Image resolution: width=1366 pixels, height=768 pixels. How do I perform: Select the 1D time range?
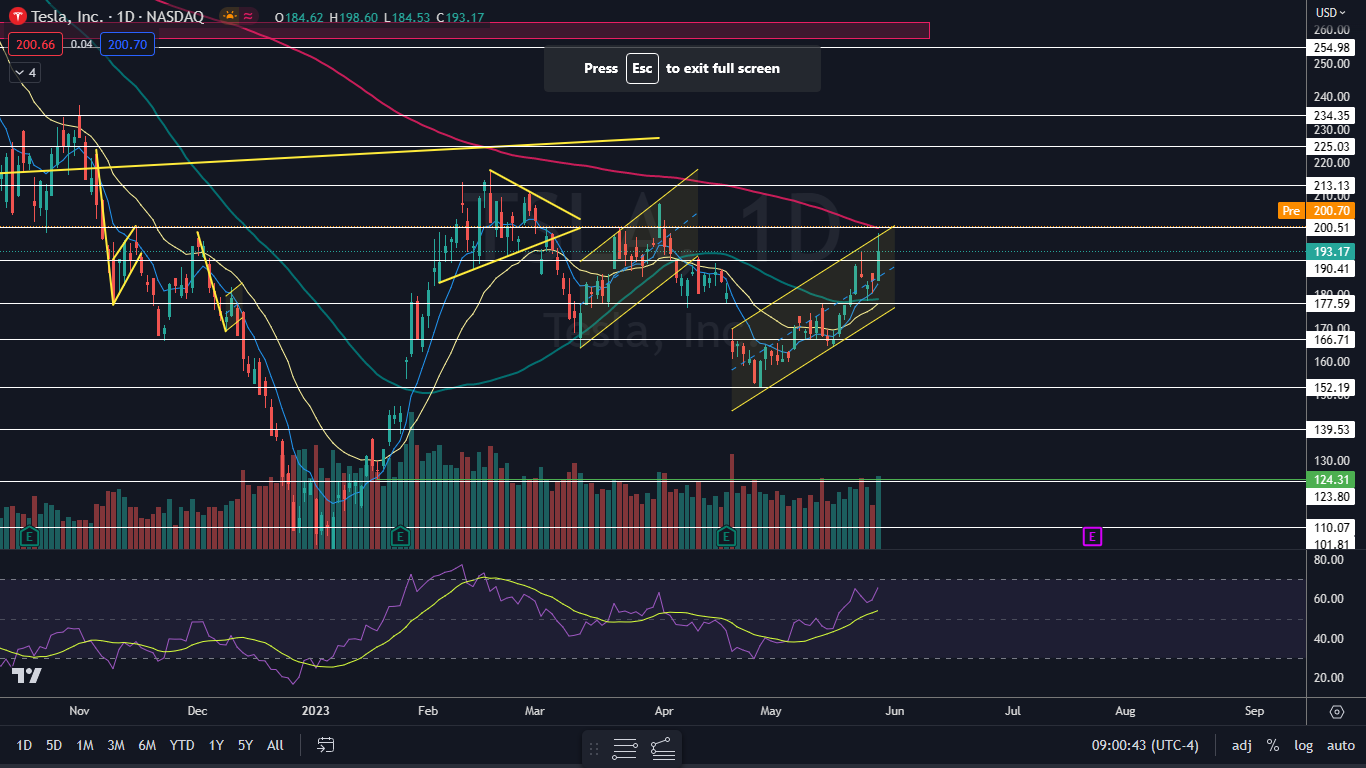point(24,745)
